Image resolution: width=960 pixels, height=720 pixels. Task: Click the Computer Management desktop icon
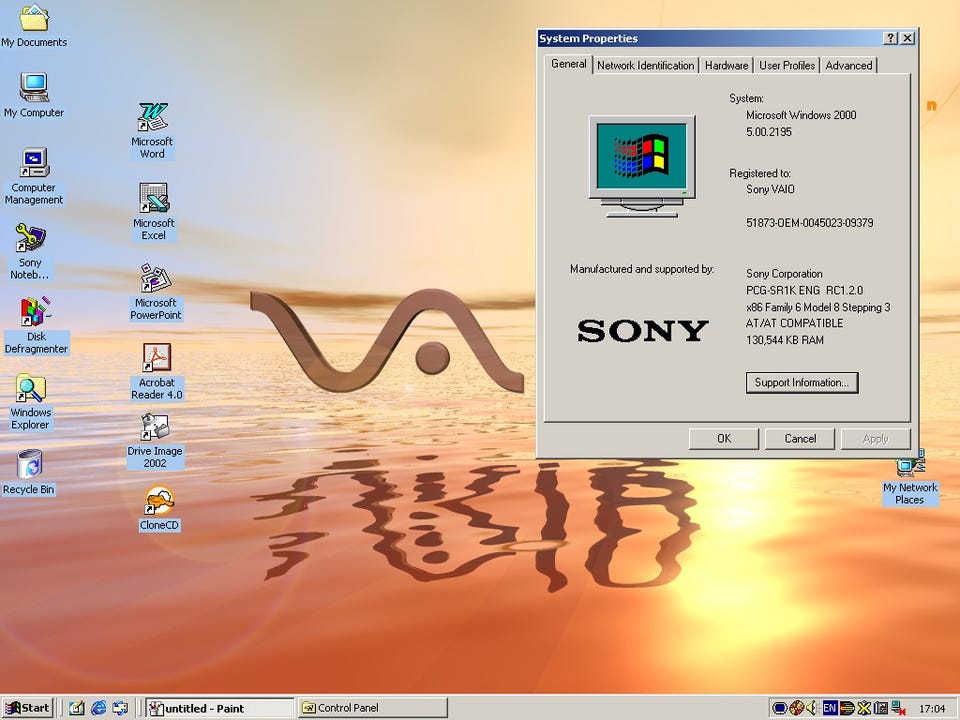34,176
